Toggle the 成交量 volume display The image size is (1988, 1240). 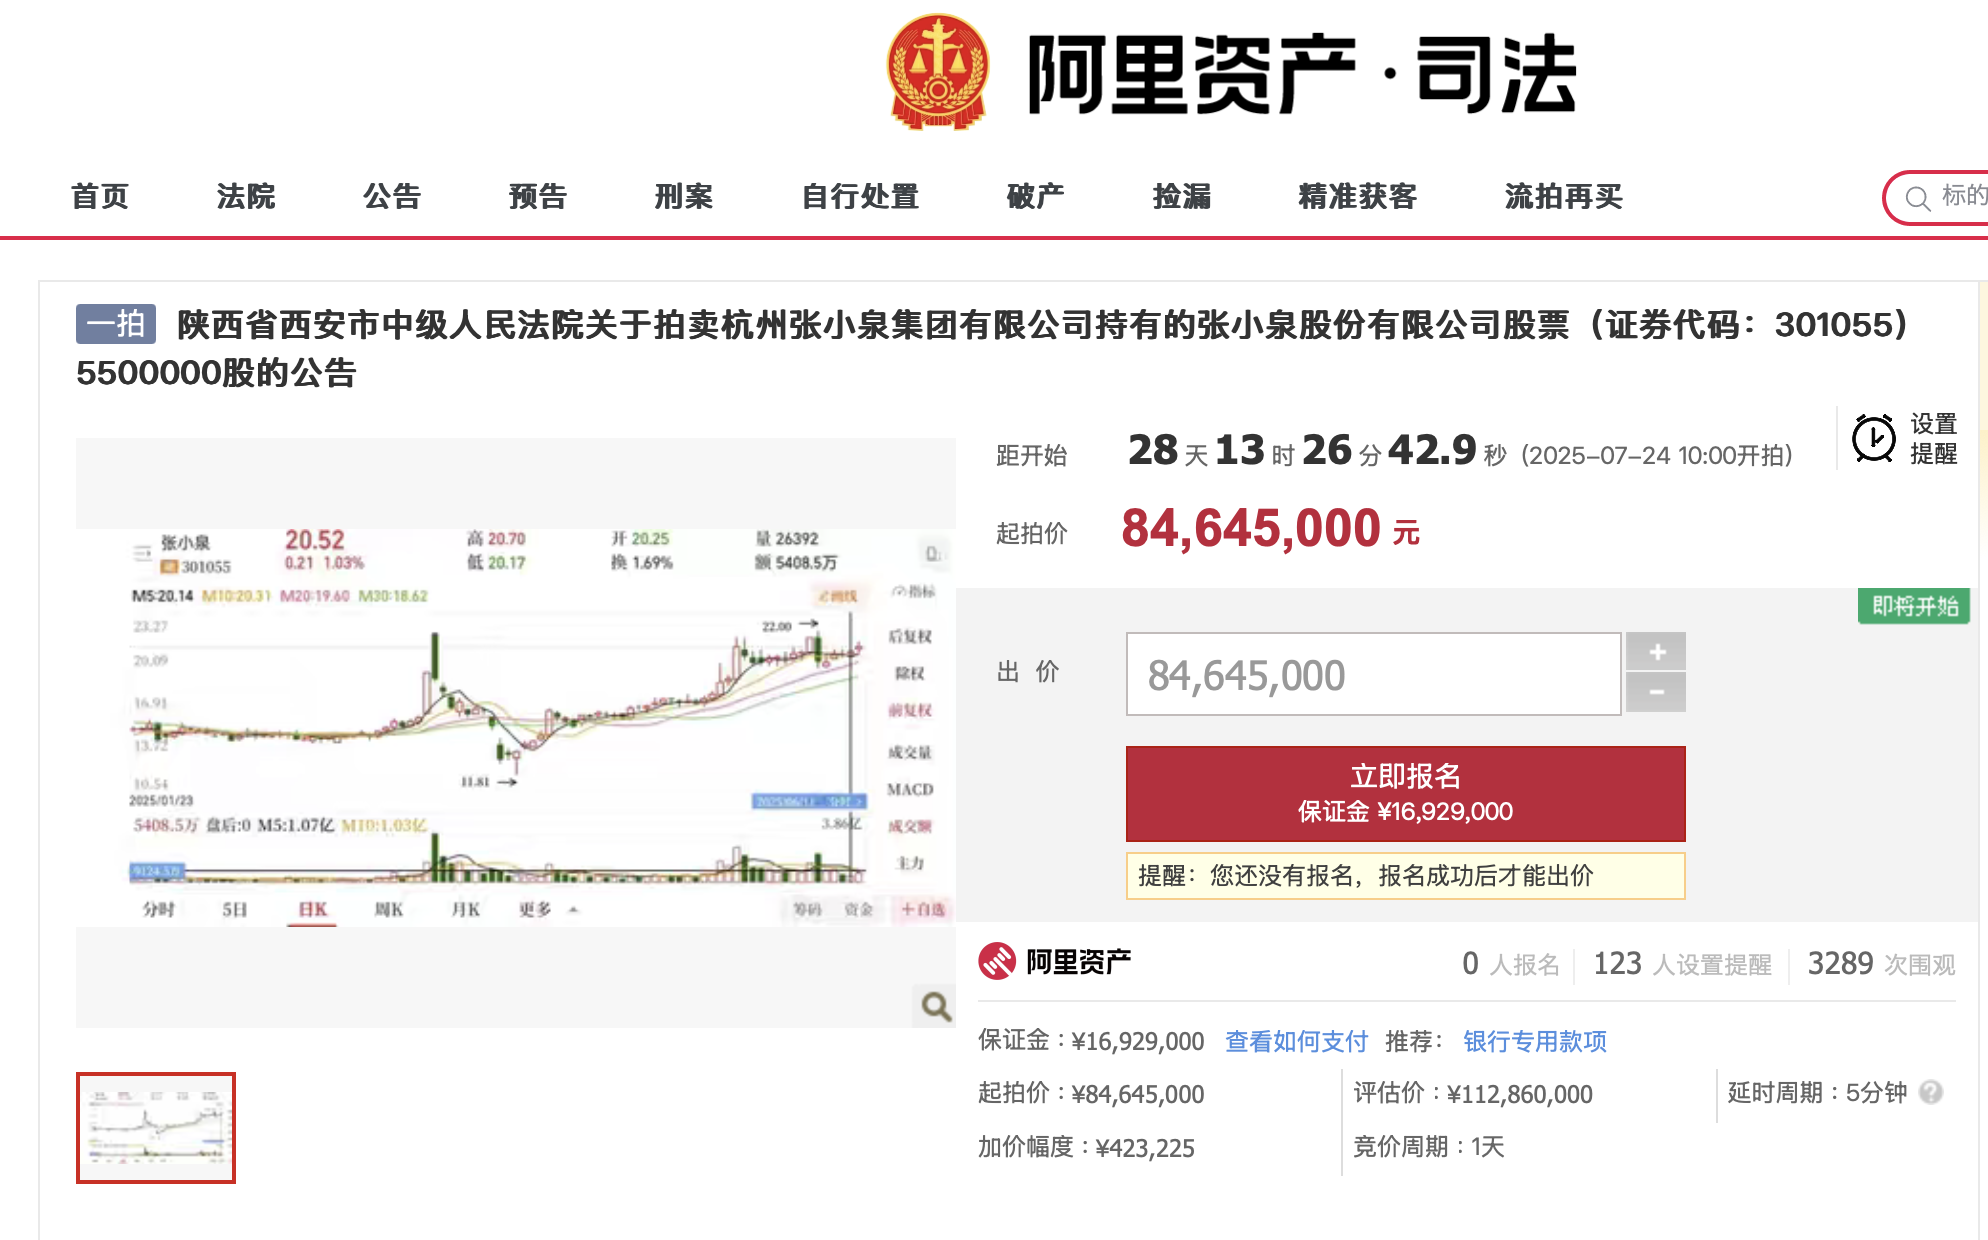(909, 750)
